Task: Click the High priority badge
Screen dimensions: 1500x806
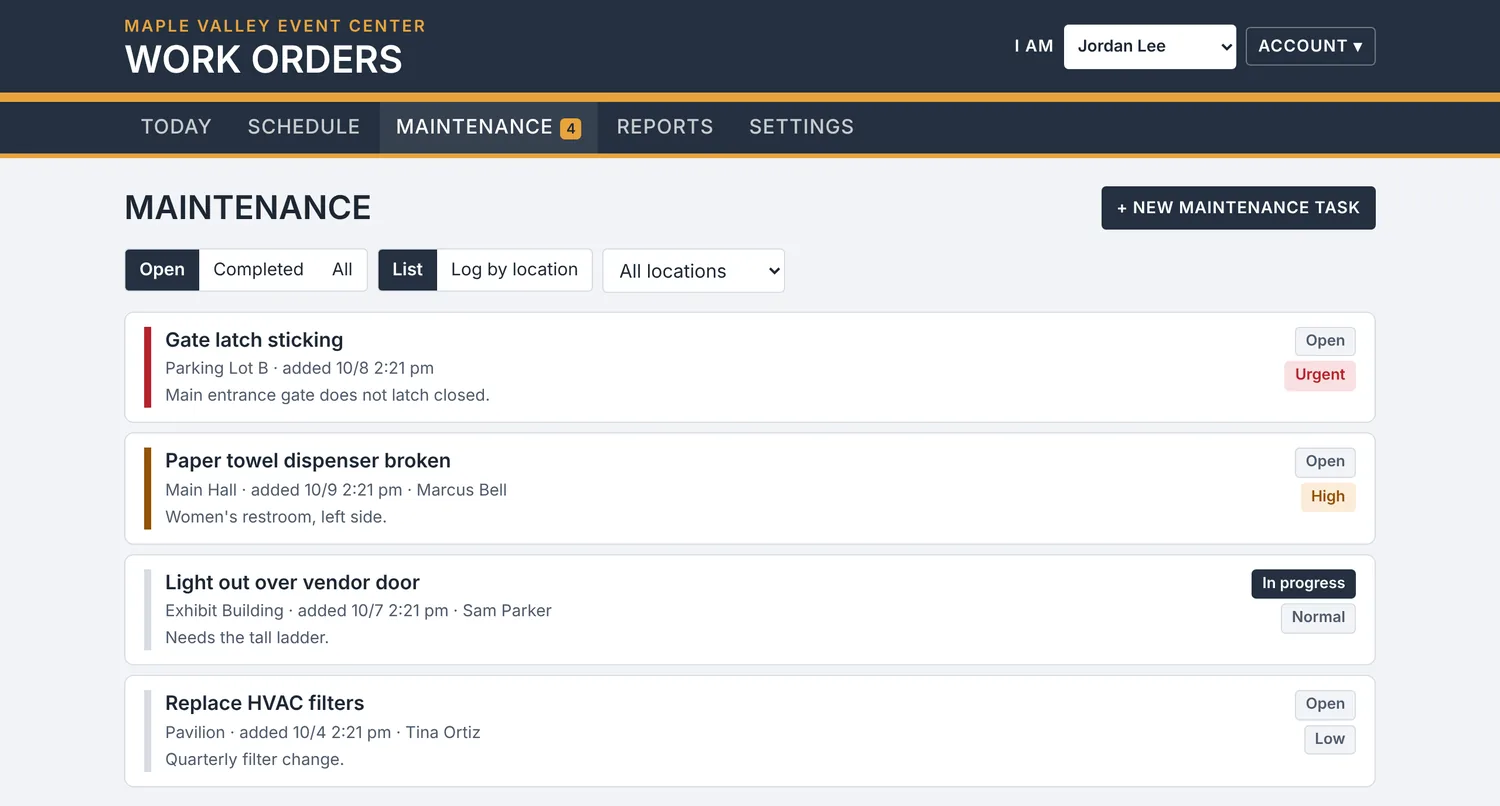Action: (x=1328, y=497)
